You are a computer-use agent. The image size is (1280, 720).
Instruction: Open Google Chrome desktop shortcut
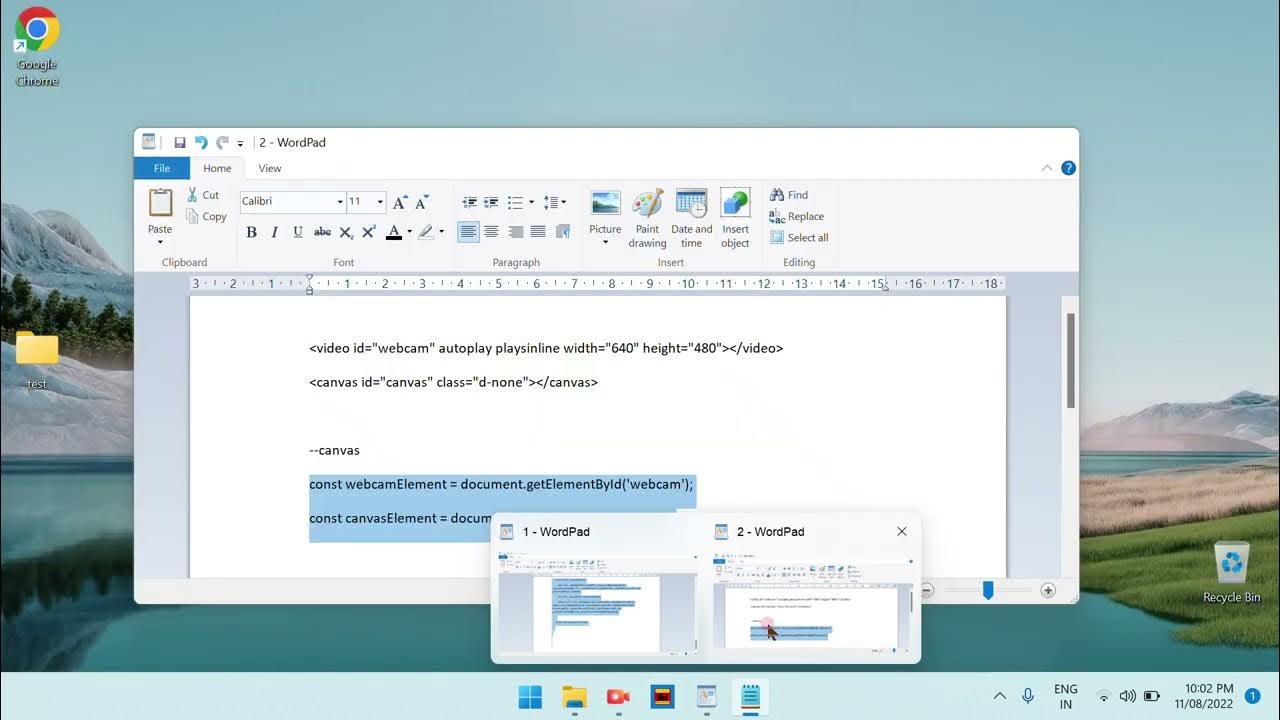pos(37,46)
